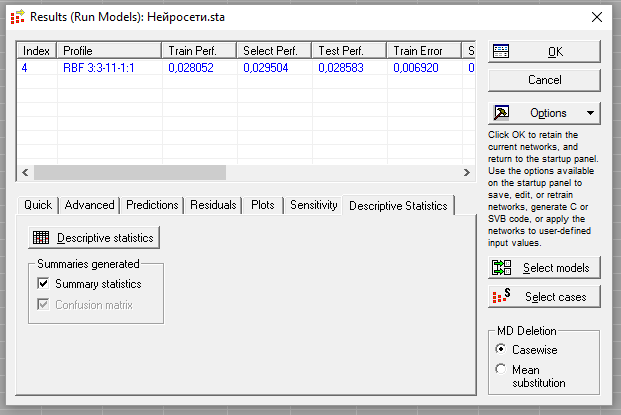Uncheck the Summary statistics checkbox

[43, 284]
